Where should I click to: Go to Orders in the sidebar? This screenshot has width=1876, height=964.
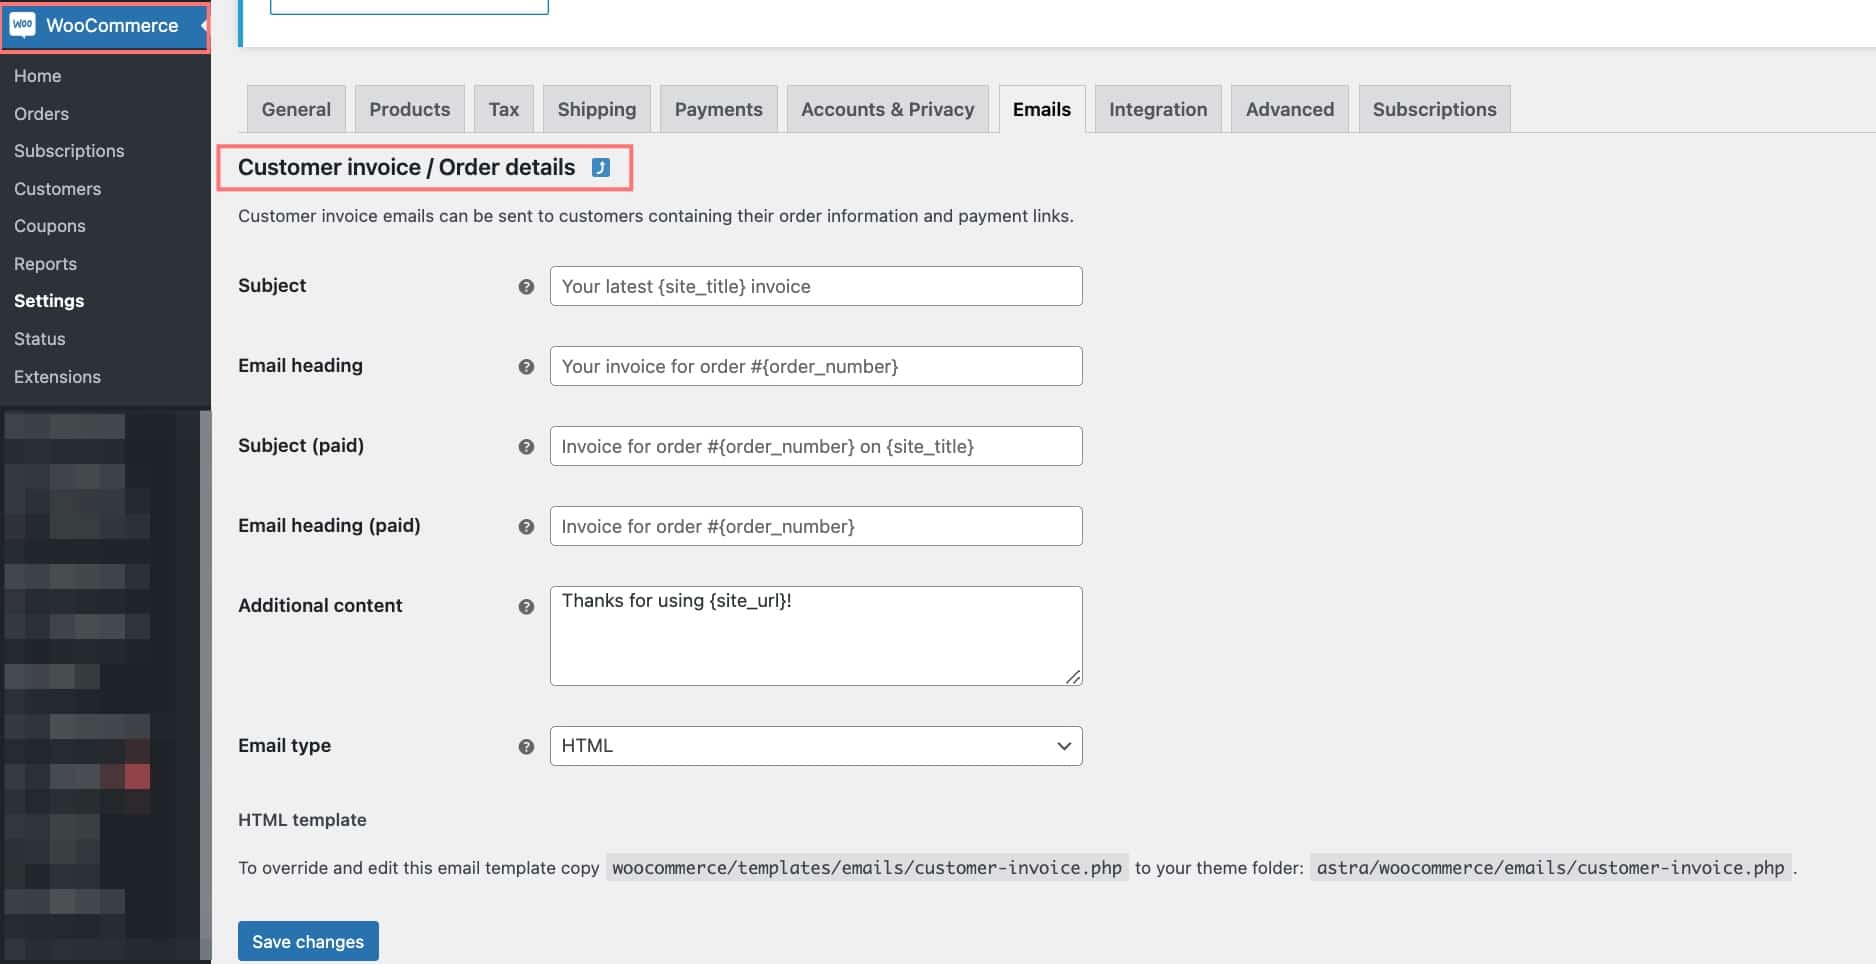[41, 113]
